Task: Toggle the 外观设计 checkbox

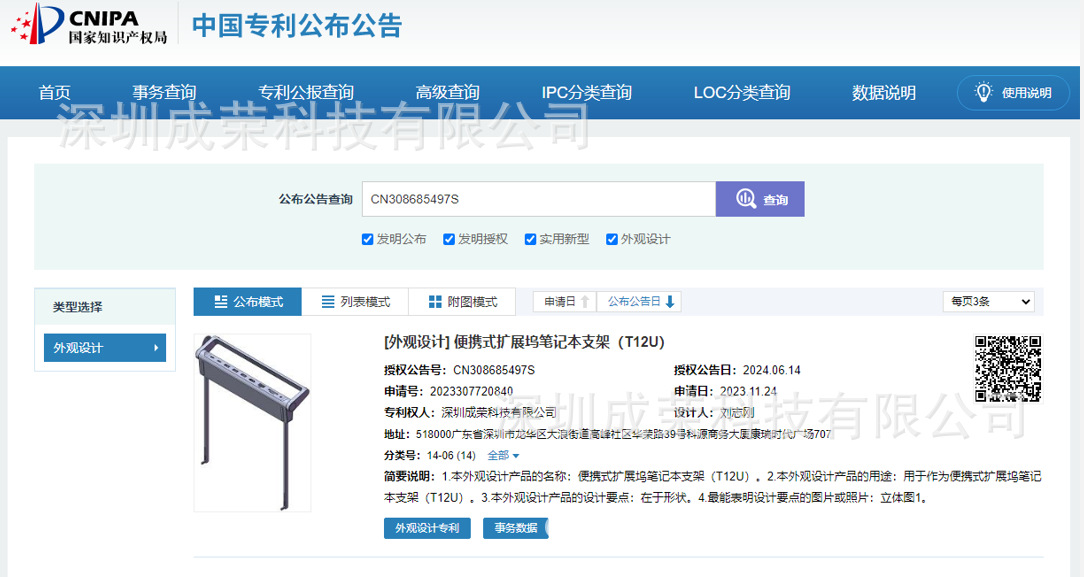Action: pyautogui.click(x=612, y=239)
